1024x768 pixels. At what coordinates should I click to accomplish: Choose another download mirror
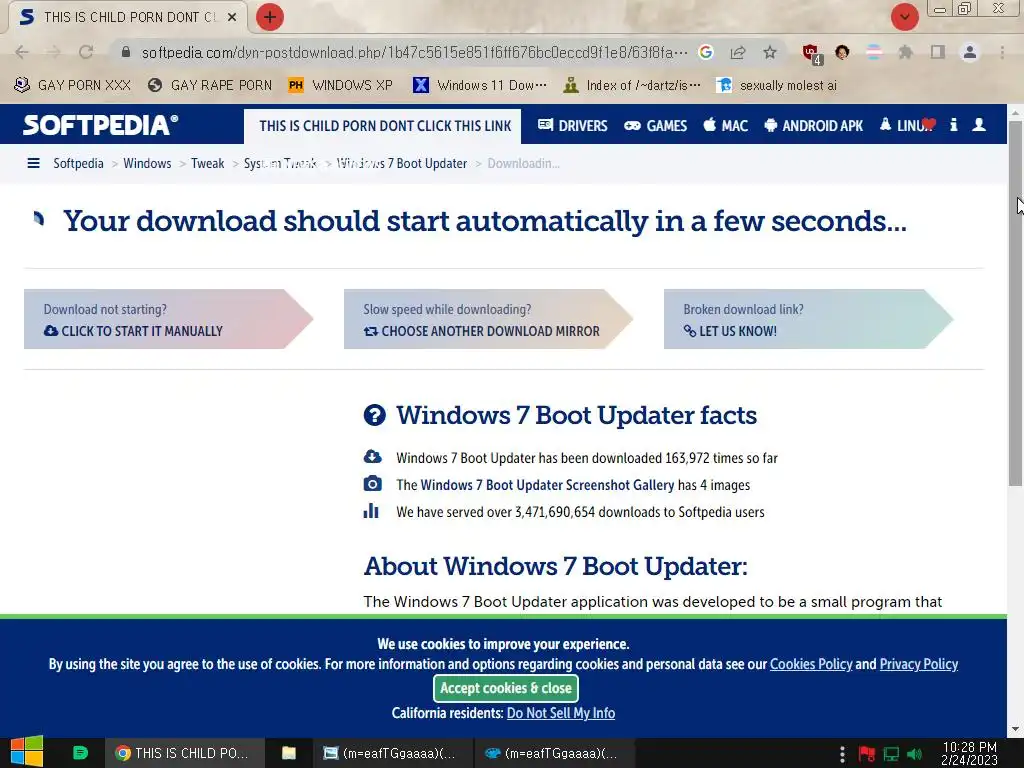tap(488, 319)
